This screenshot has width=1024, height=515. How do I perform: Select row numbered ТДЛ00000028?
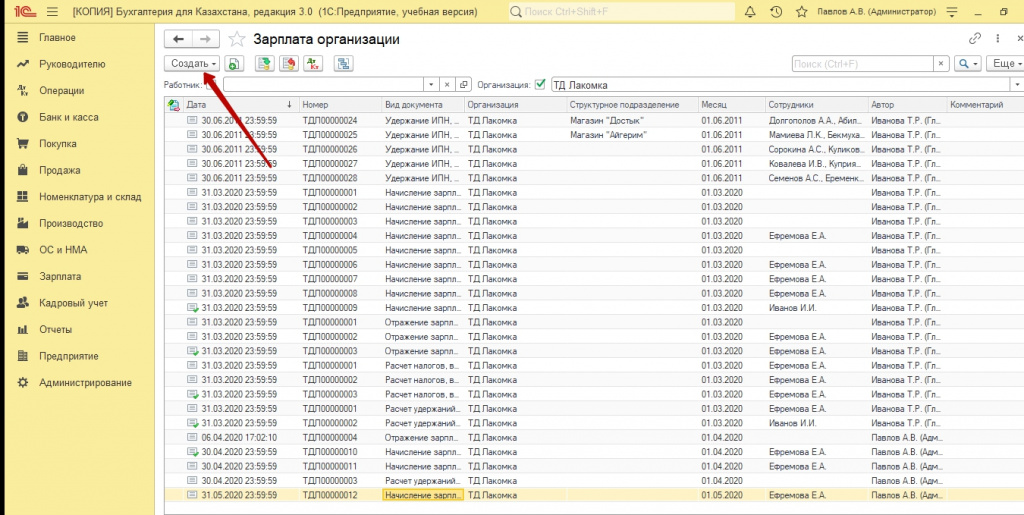[593, 178]
